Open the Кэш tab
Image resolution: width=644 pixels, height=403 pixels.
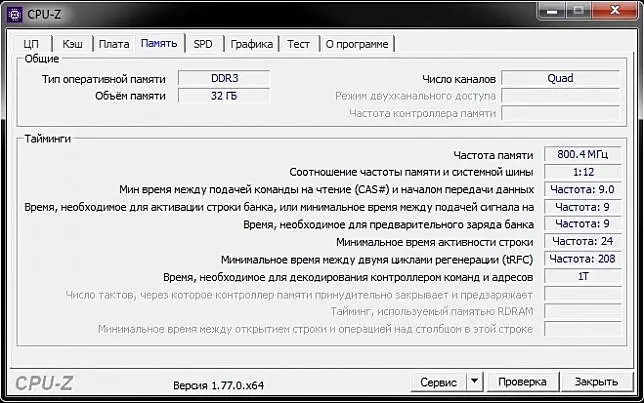[x=73, y=44]
